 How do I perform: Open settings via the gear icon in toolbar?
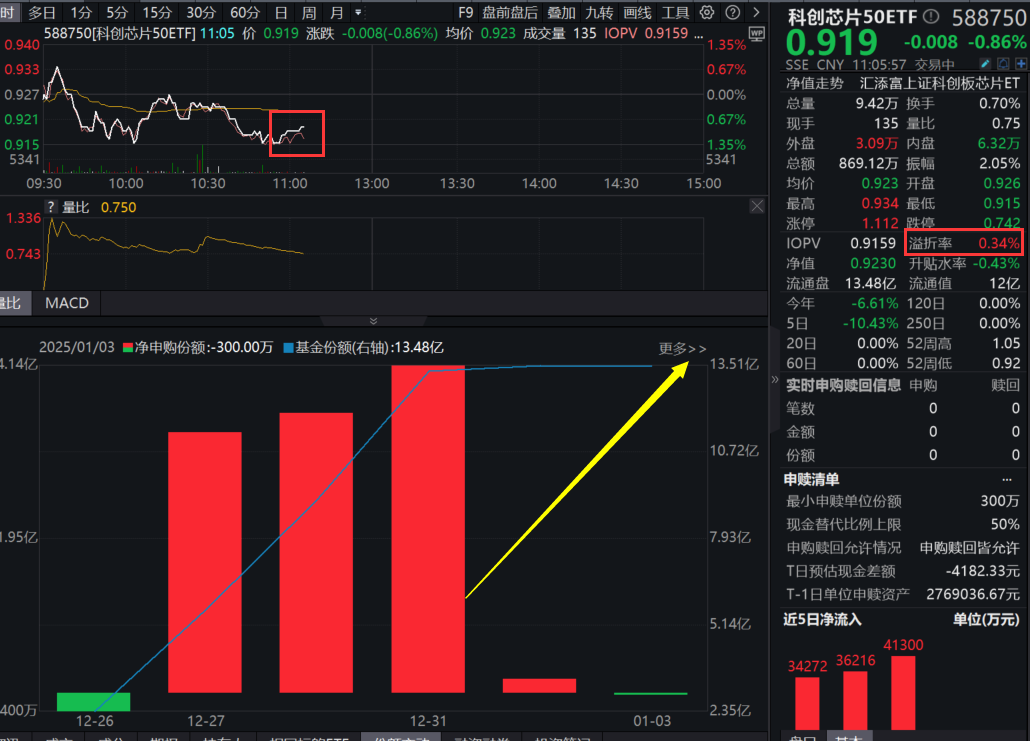[x=707, y=12]
